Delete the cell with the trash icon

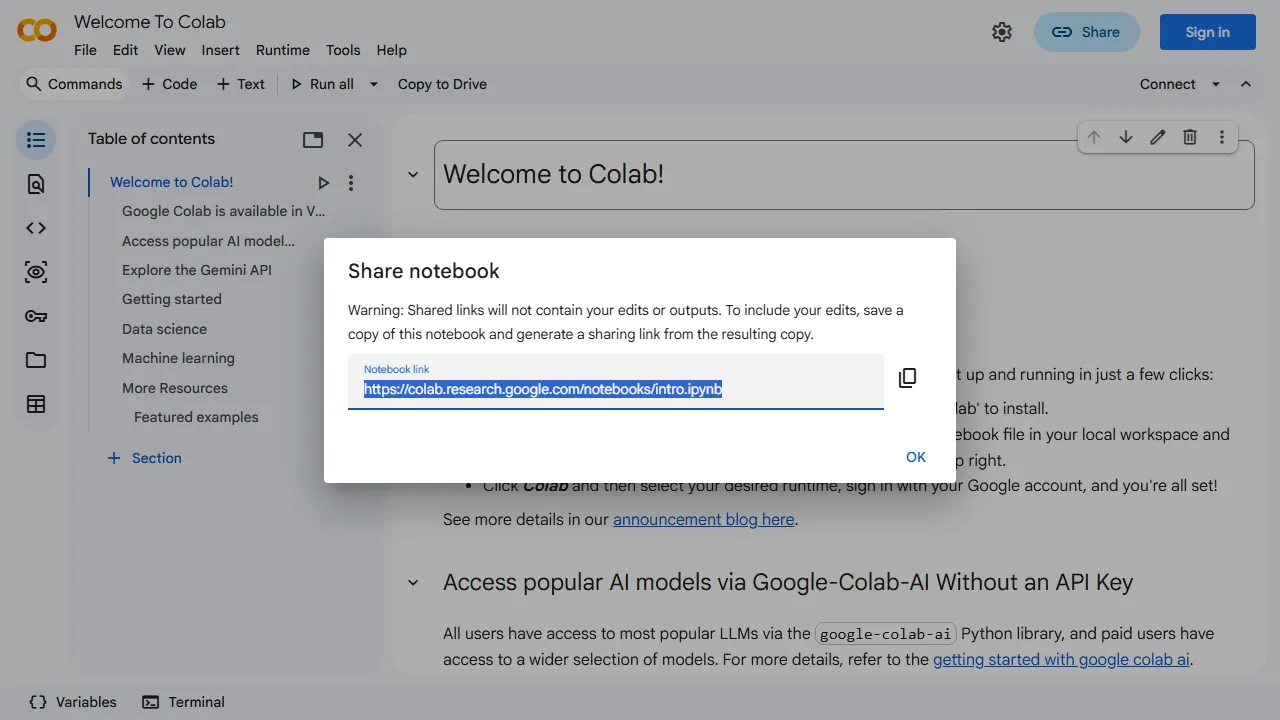point(1190,137)
